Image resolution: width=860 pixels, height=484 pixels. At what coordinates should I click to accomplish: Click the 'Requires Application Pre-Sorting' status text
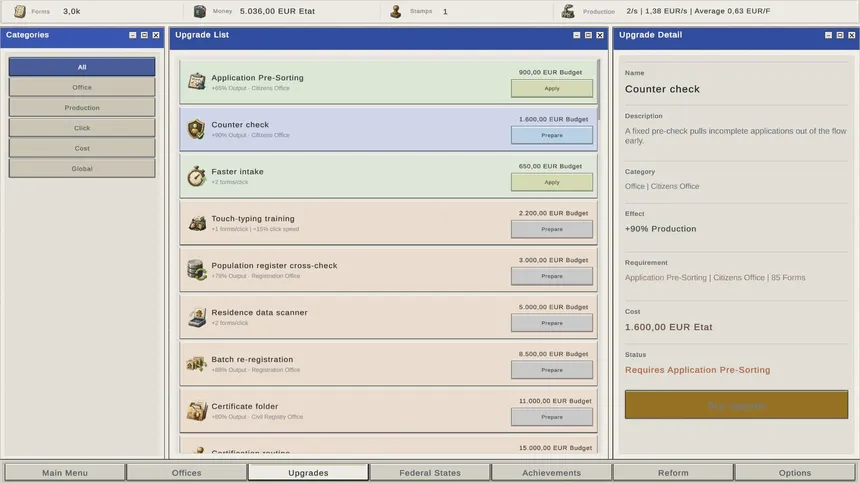(x=697, y=370)
